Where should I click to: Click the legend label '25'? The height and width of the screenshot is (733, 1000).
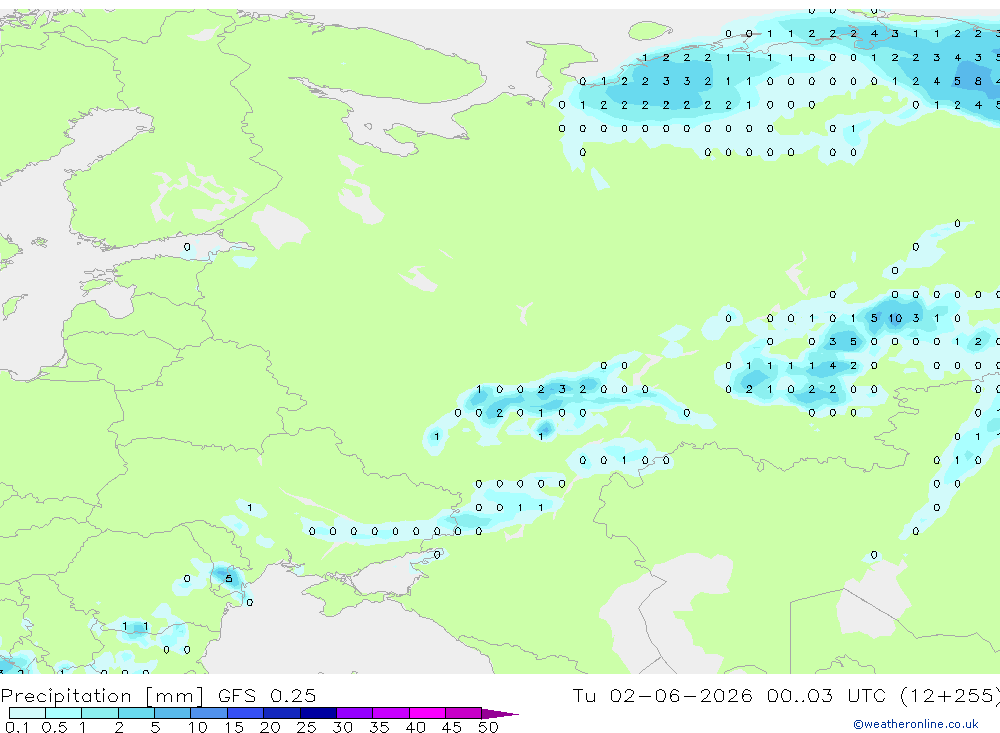point(306,727)
